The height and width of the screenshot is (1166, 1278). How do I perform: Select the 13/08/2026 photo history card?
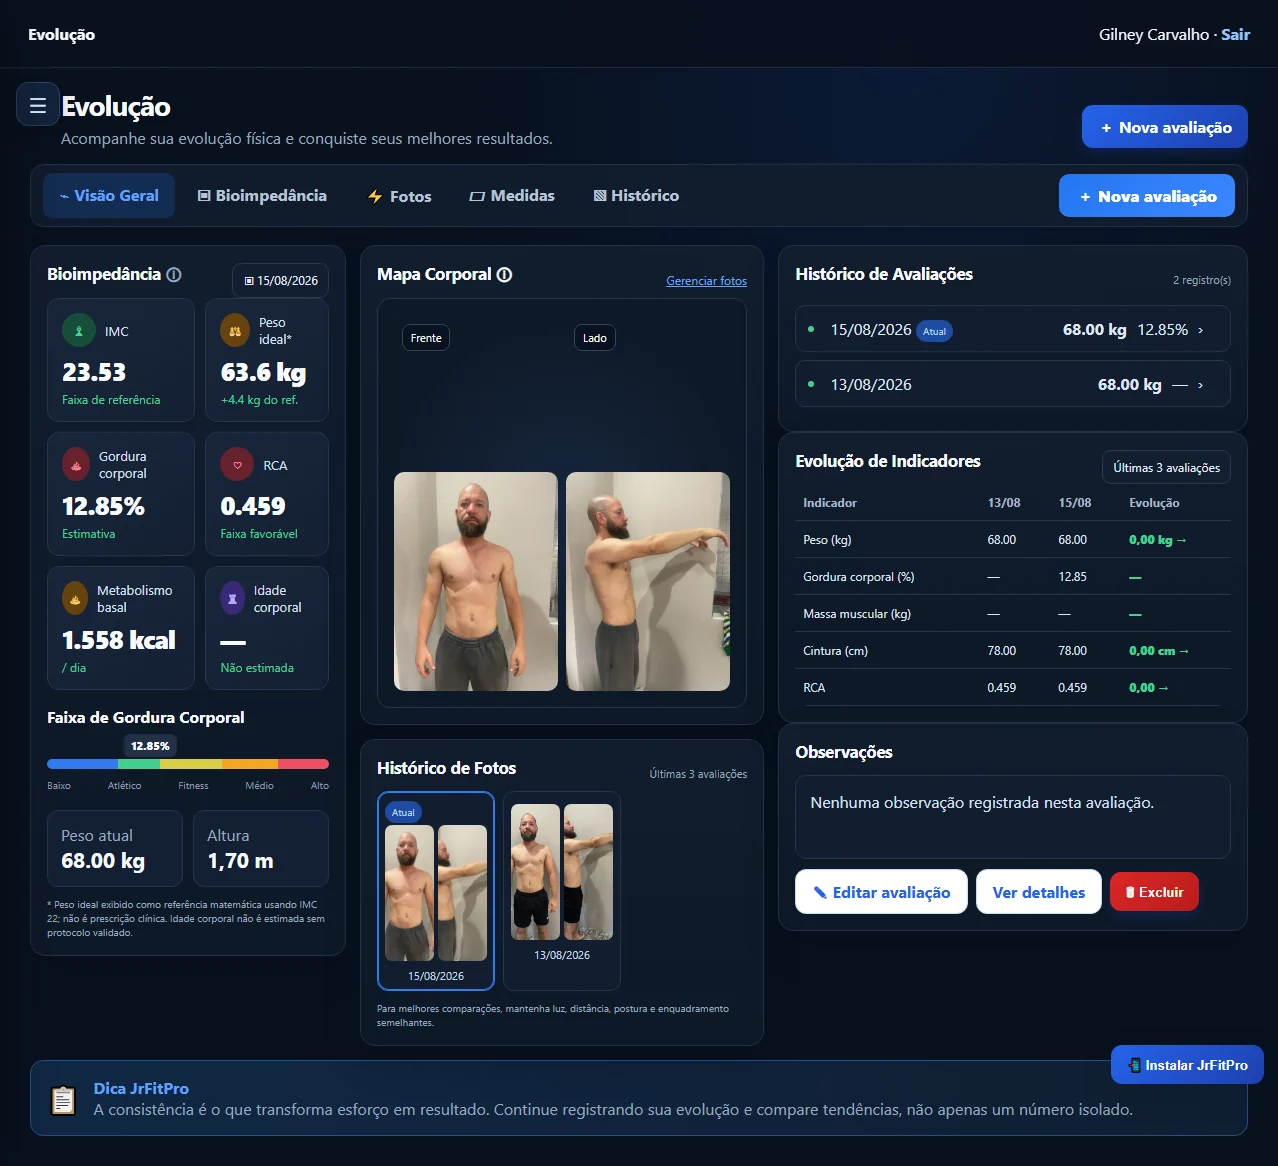click(562, 890)
